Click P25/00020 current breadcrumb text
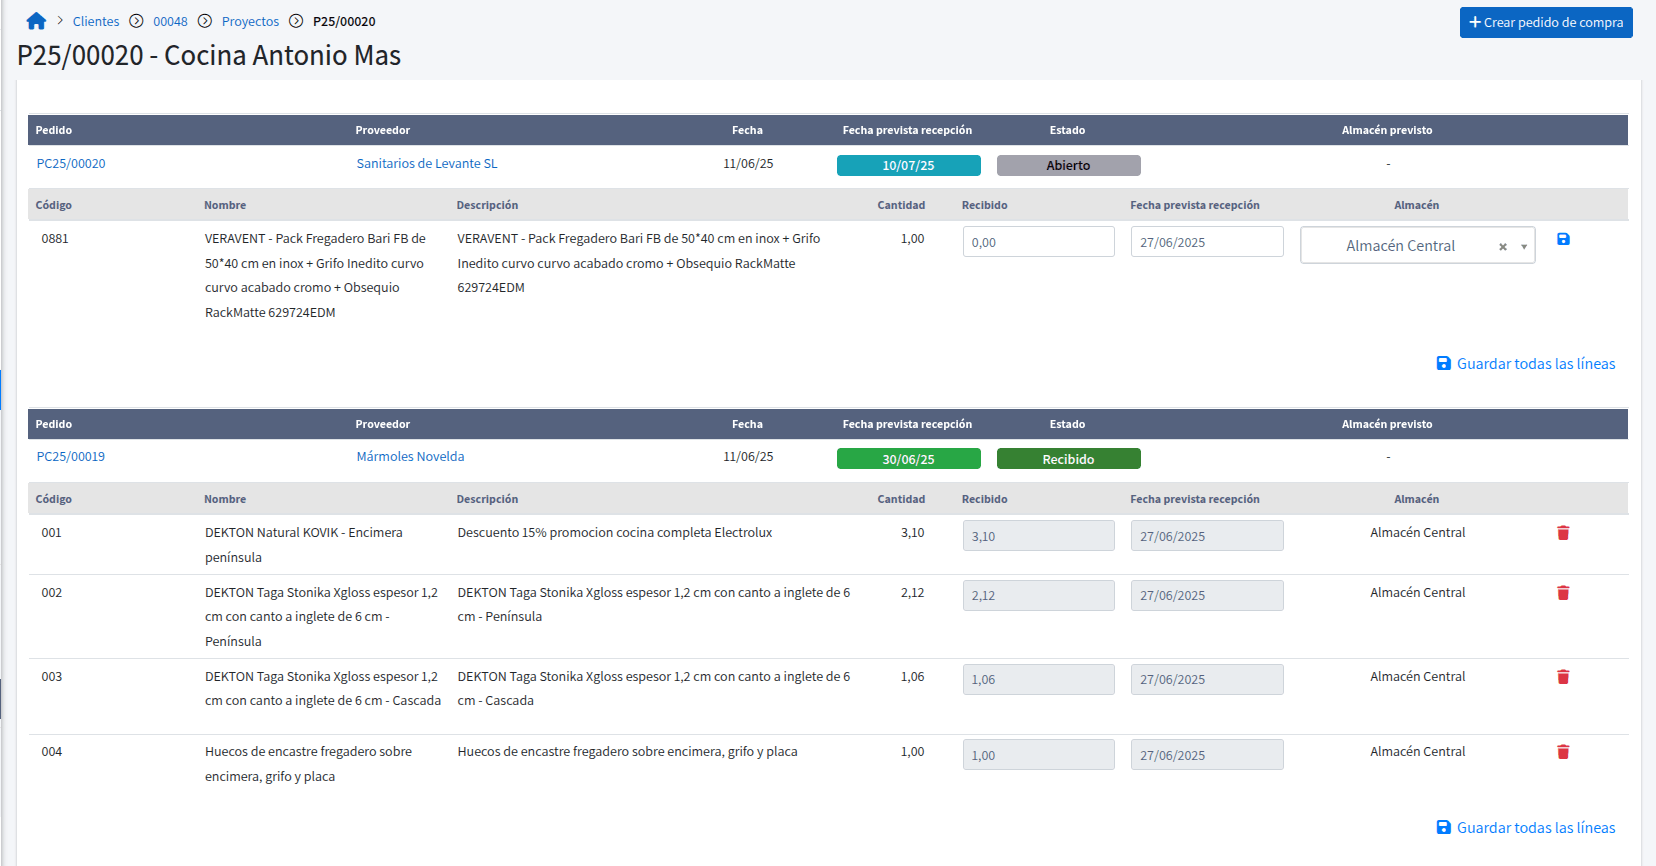The image size is (1656, 866). pyautogui.click(x=344, y=21)
